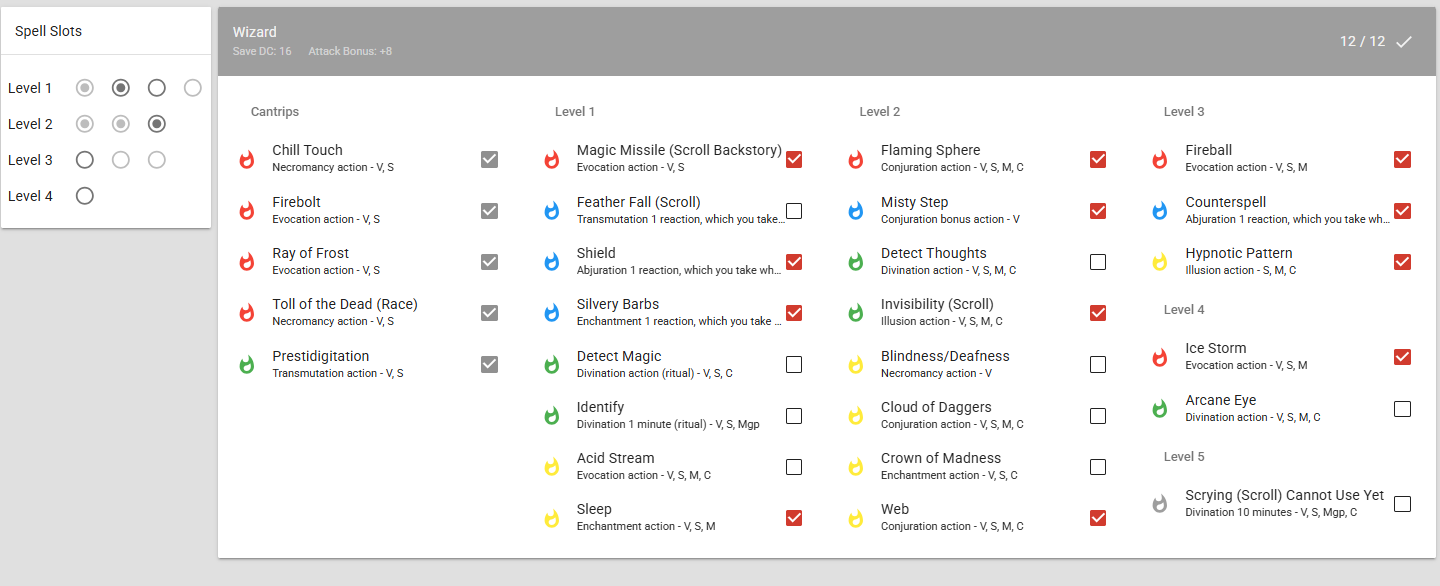
Task: Select the third Level 1 spell slot
Action: 157,88
